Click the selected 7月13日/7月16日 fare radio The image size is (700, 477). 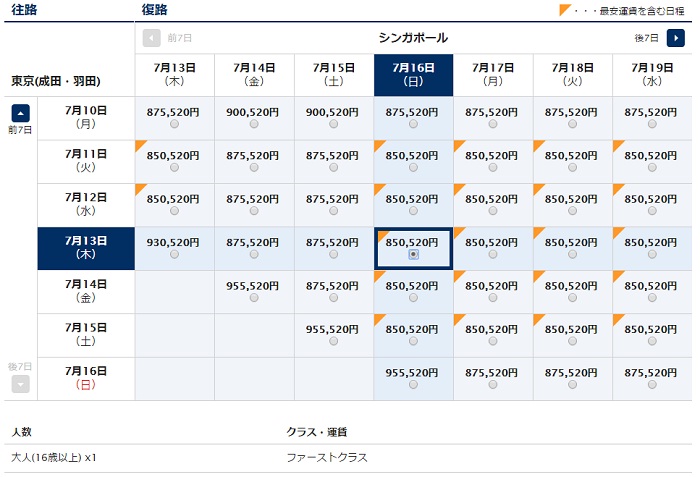[x=413, y=254]
